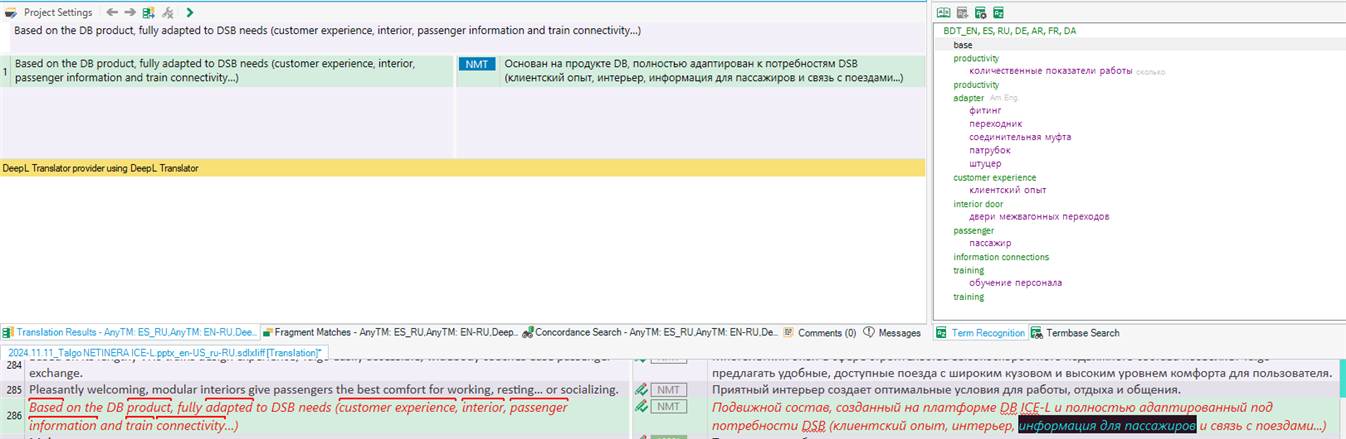Click the apply translation icon in toolbar
This screenshot has width=1346, height=439.
(x=148, y=13)
